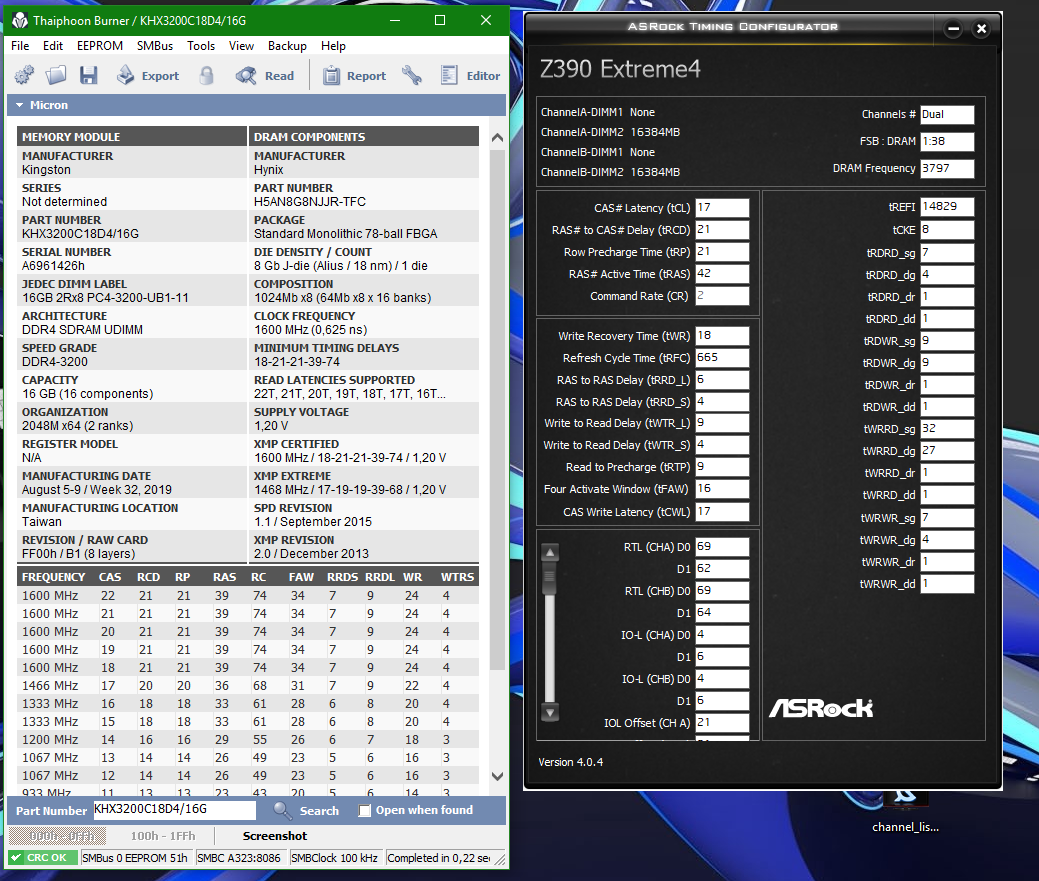Click SMBClock 100 kHz status entry
Screen dimensions: 1039x881
[335, 858]
